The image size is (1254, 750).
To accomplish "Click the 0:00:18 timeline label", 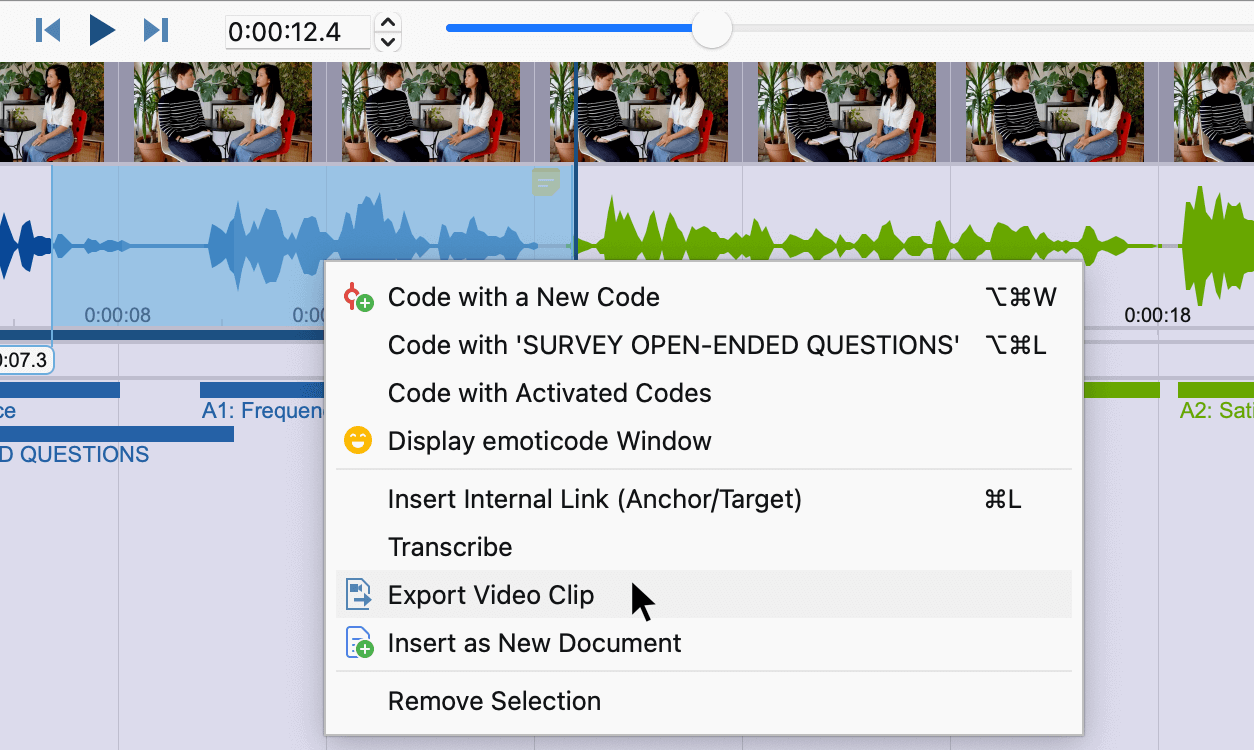I will (x=1157, y=315).
